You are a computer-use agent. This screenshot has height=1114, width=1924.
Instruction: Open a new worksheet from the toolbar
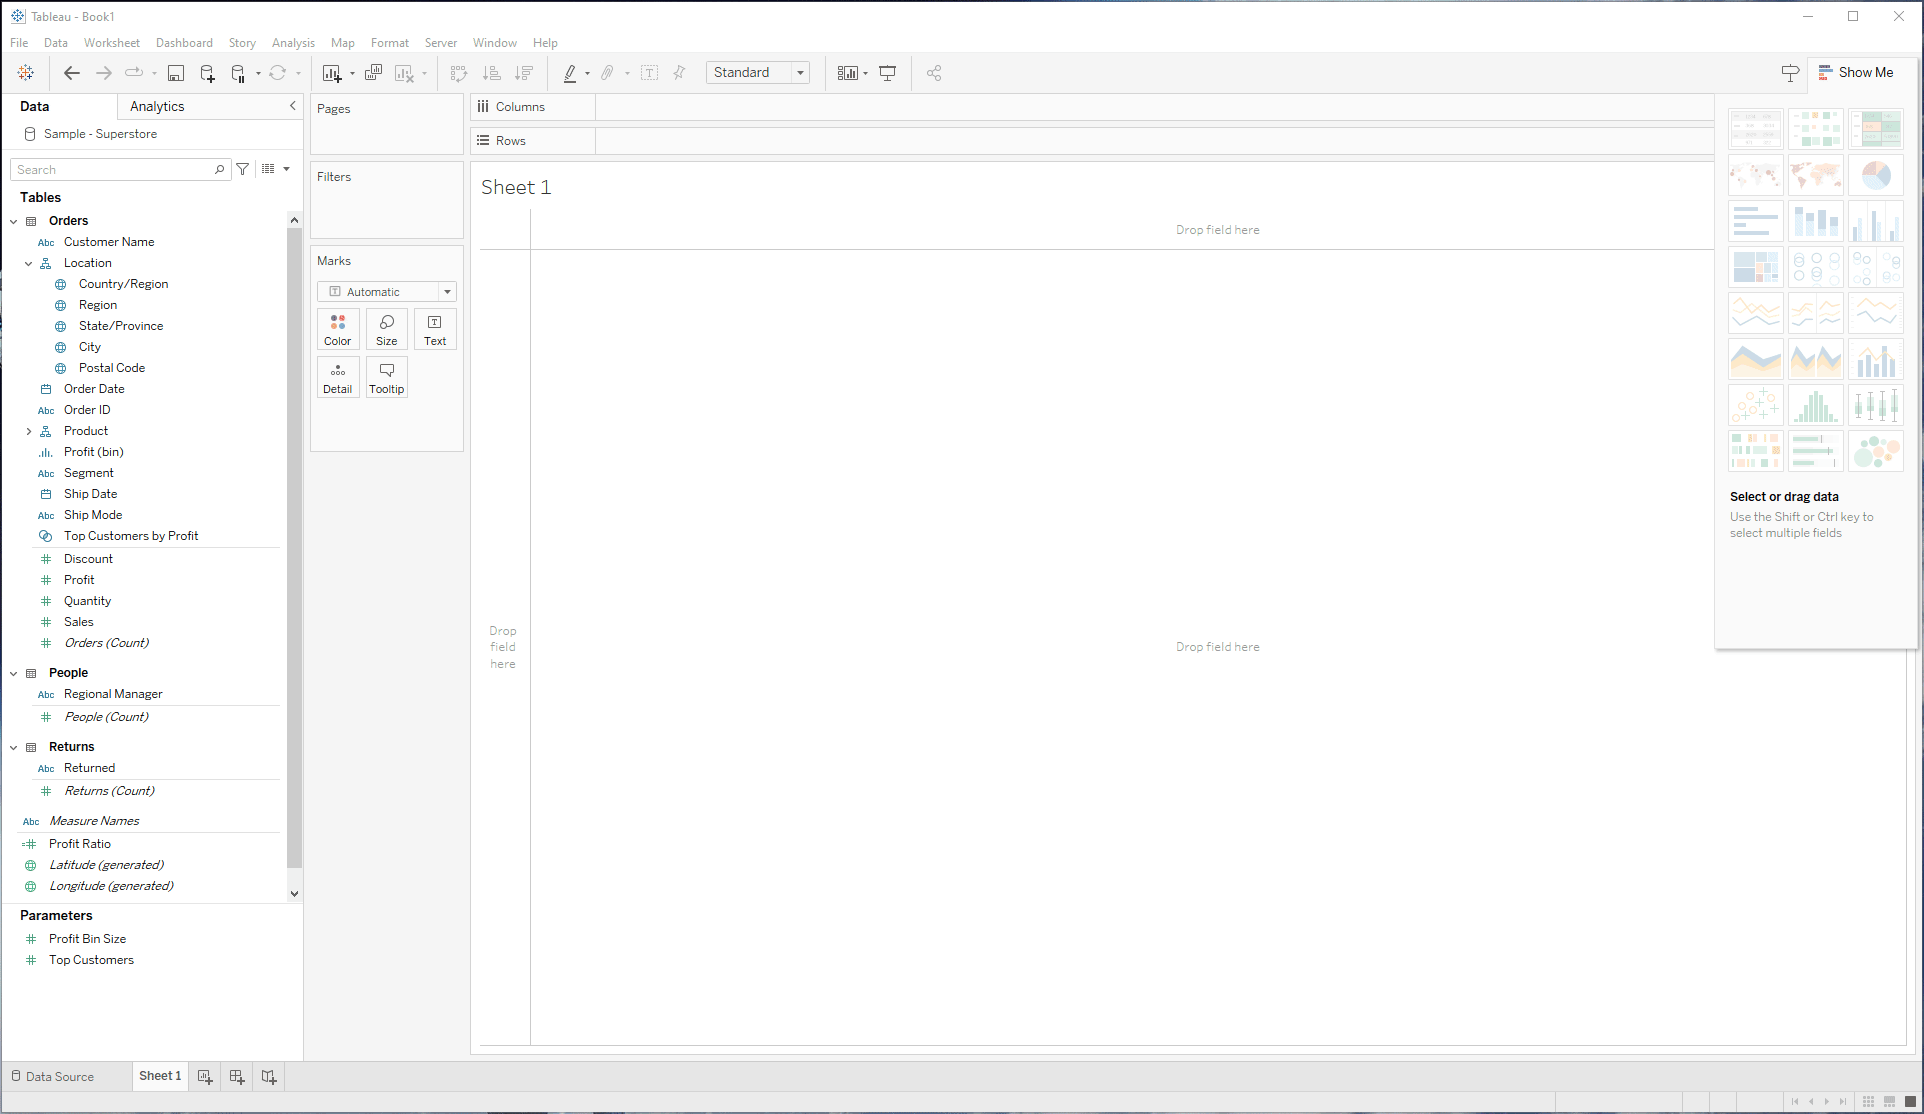point(334,72)
